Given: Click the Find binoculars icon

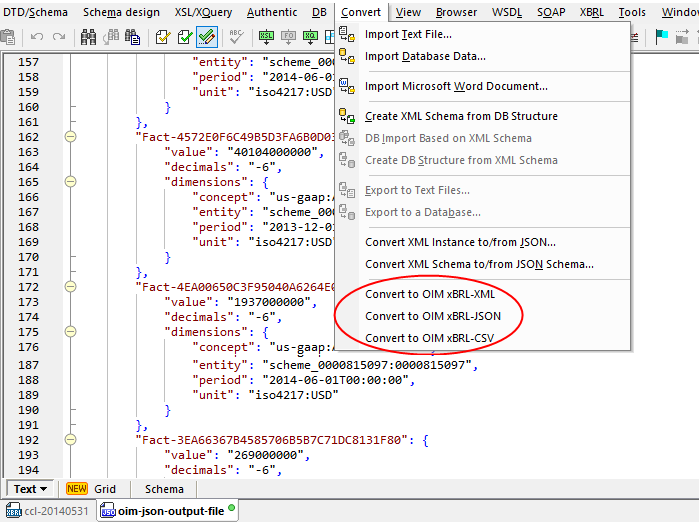Looking at the screenshot, I should [88, 37].
